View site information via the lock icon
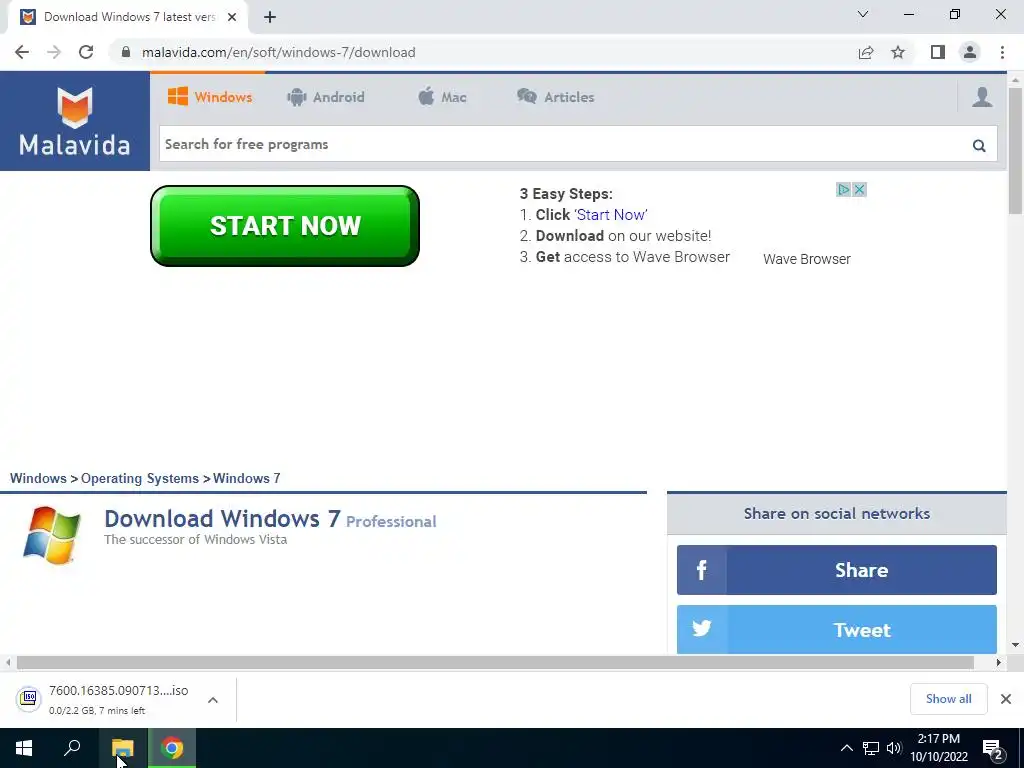The height and width of the screenshot is (768, 1024). click(126, 52)
